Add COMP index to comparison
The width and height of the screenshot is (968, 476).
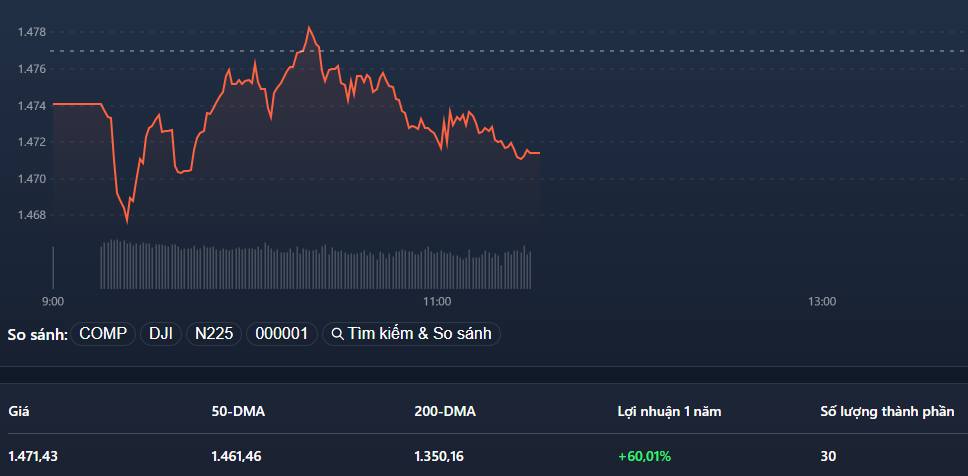point(103,334)
